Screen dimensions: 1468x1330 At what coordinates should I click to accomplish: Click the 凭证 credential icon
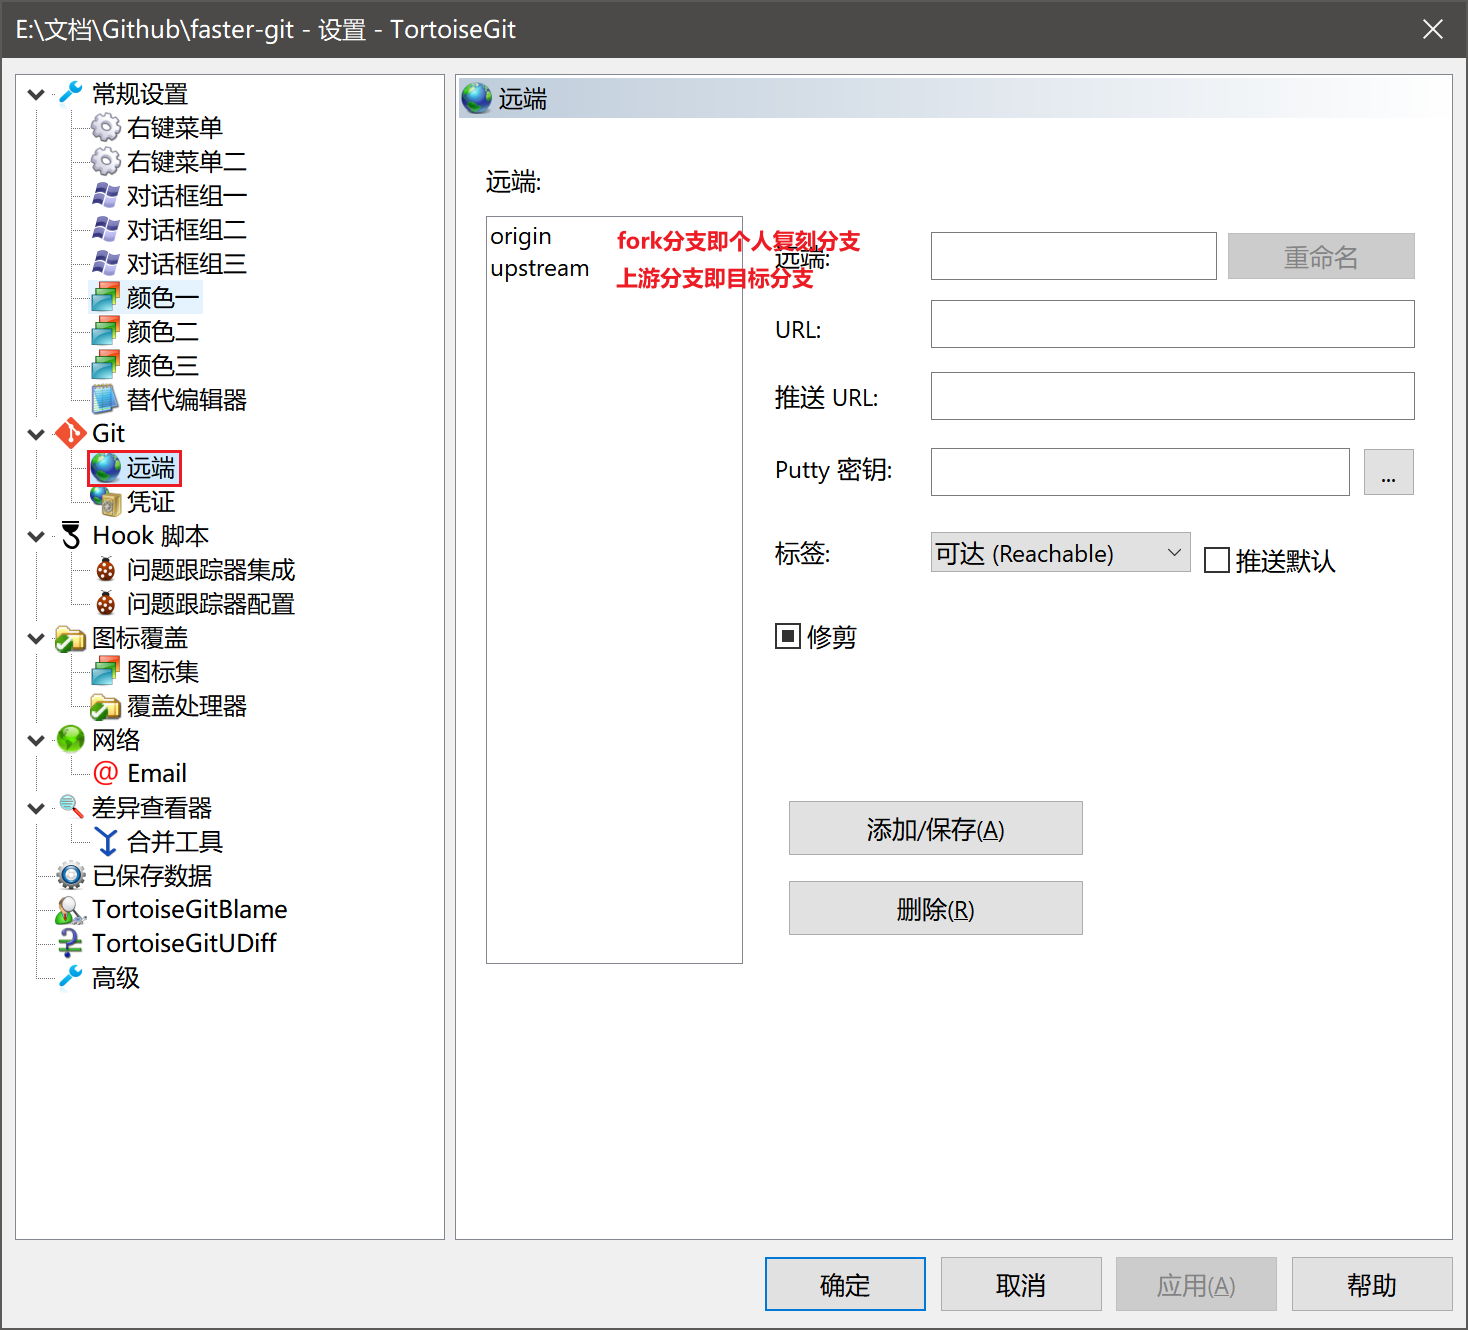(105, 502)
